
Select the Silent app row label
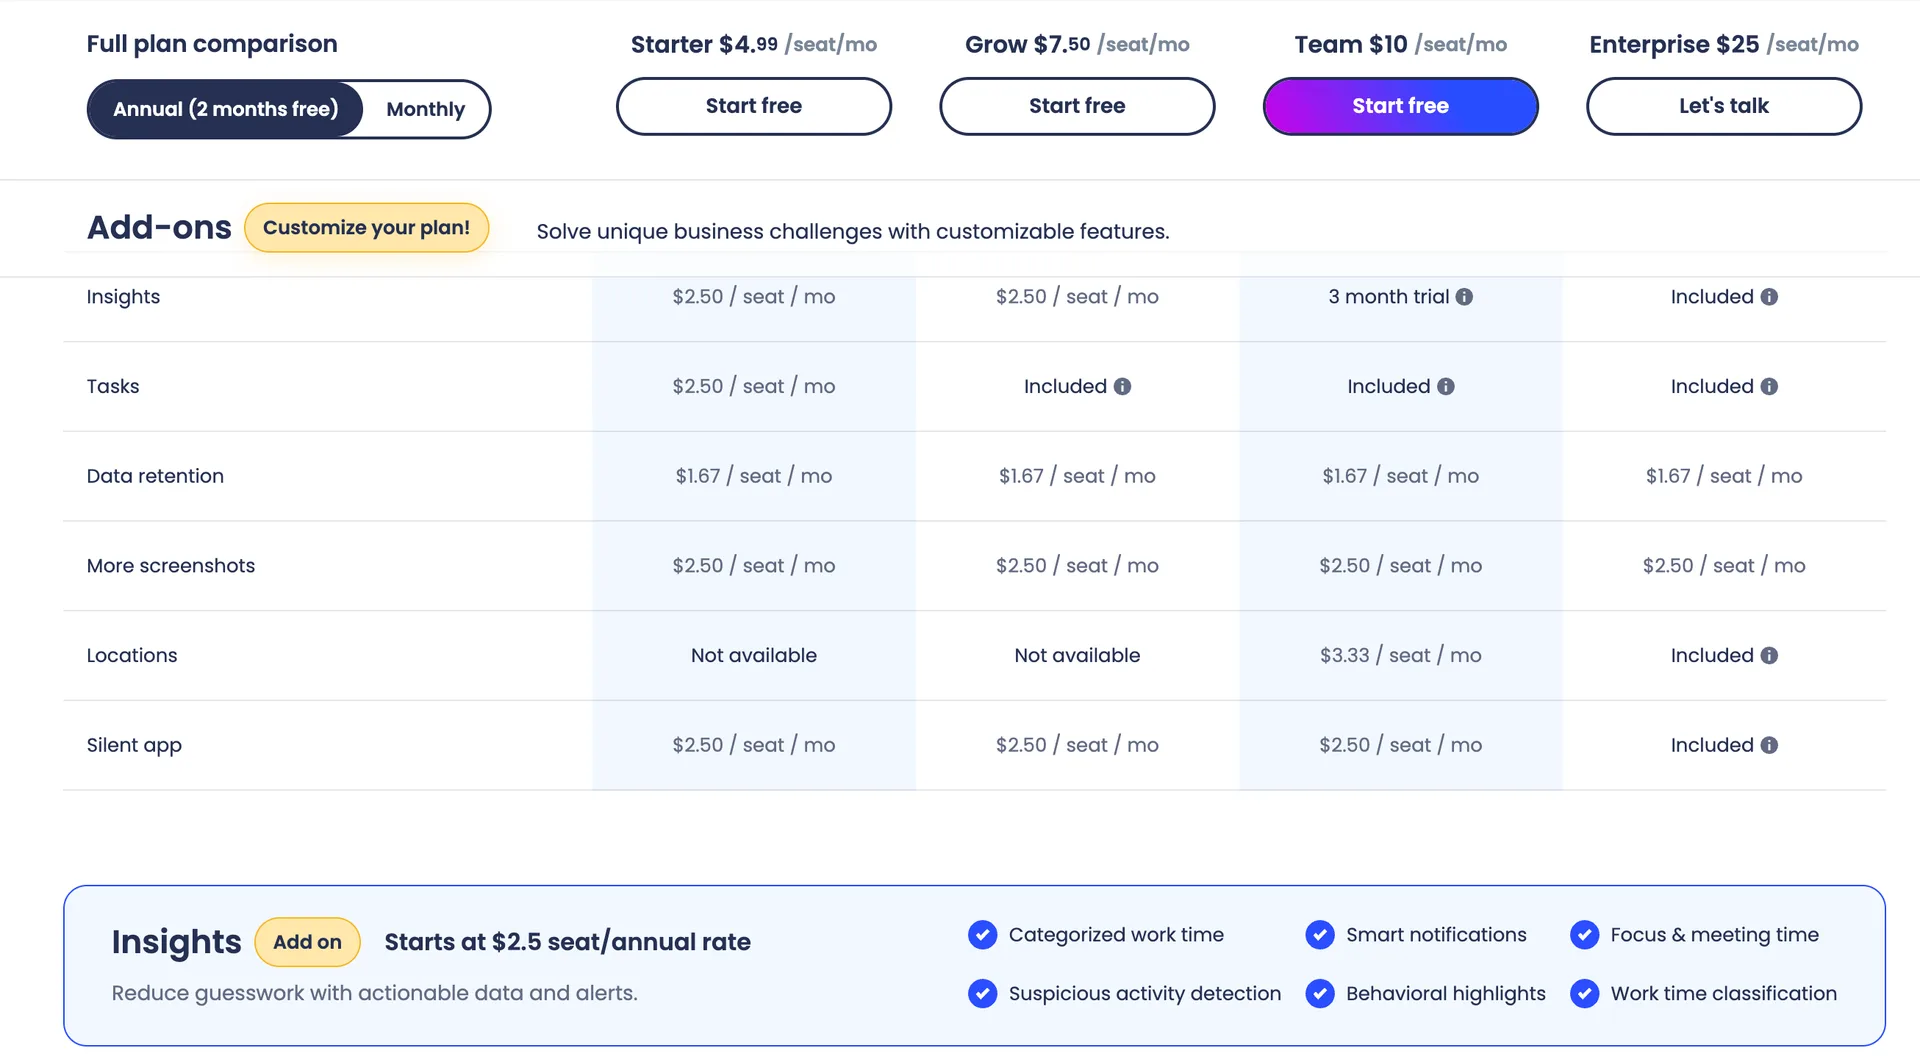[134, 746]
